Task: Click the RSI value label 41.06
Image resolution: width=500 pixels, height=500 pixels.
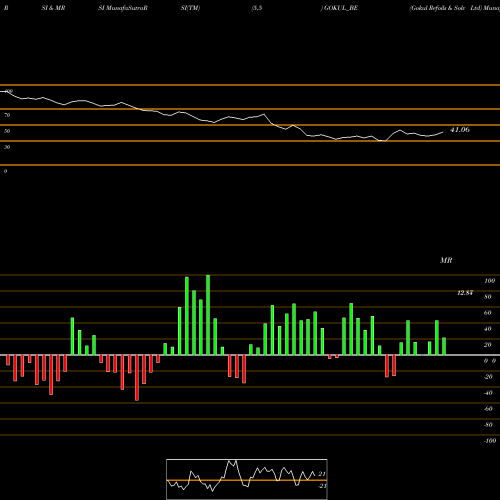Action: tap(460, 130)
